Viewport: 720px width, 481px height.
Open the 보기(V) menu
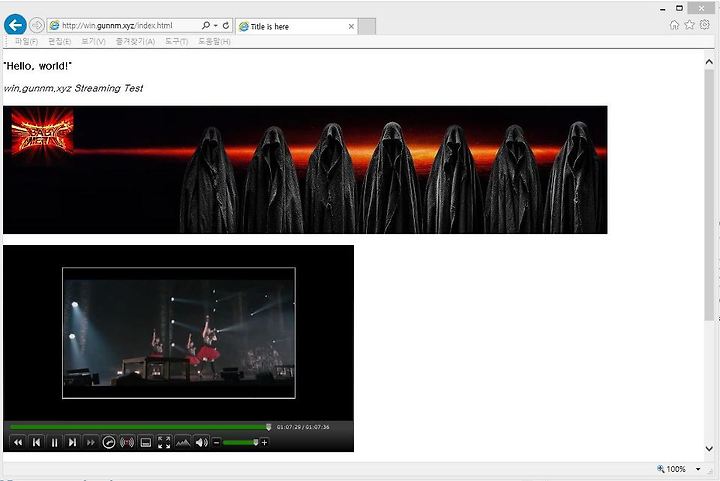[x=93, y=41]
